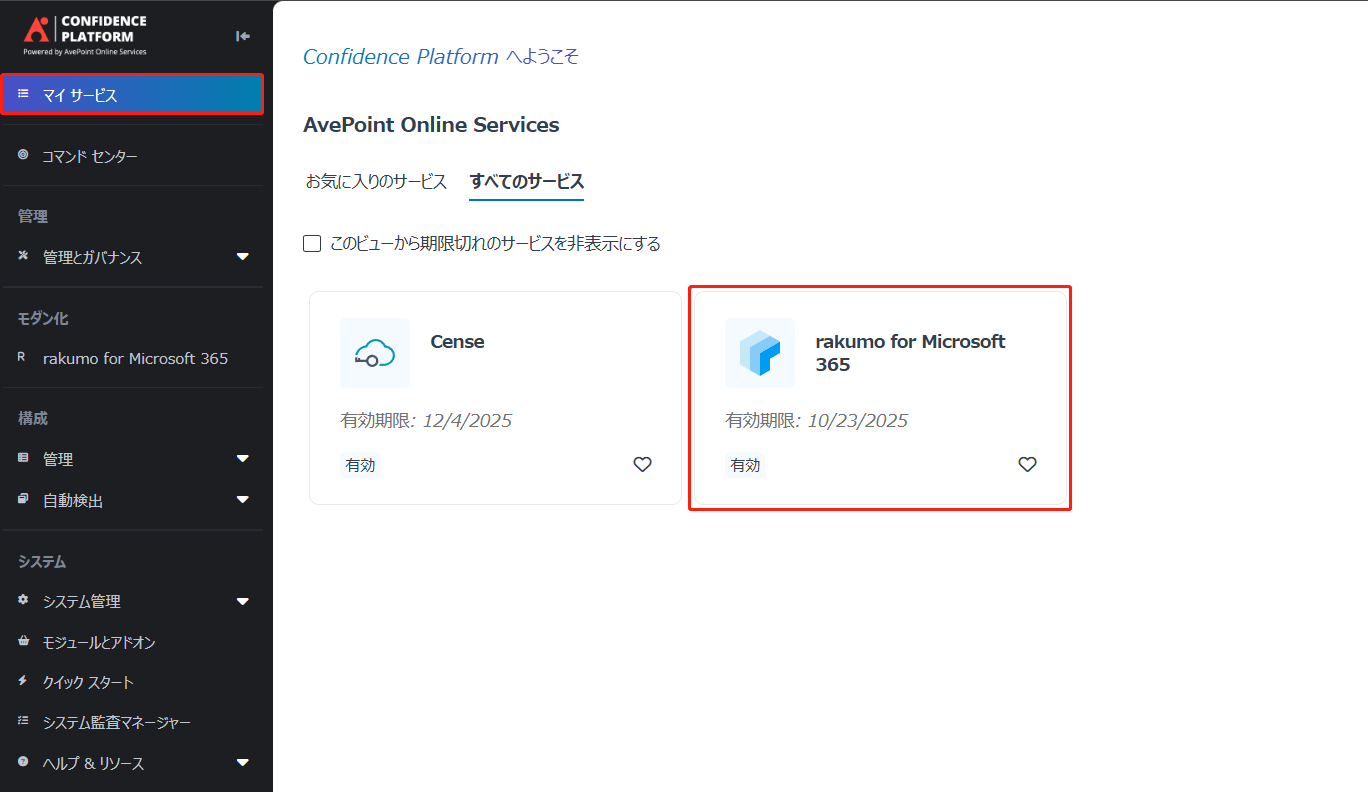Click the システム管理 gear icon
Image resolution: width=1368 pixels, height=792 pixels.
click(23, 600)
